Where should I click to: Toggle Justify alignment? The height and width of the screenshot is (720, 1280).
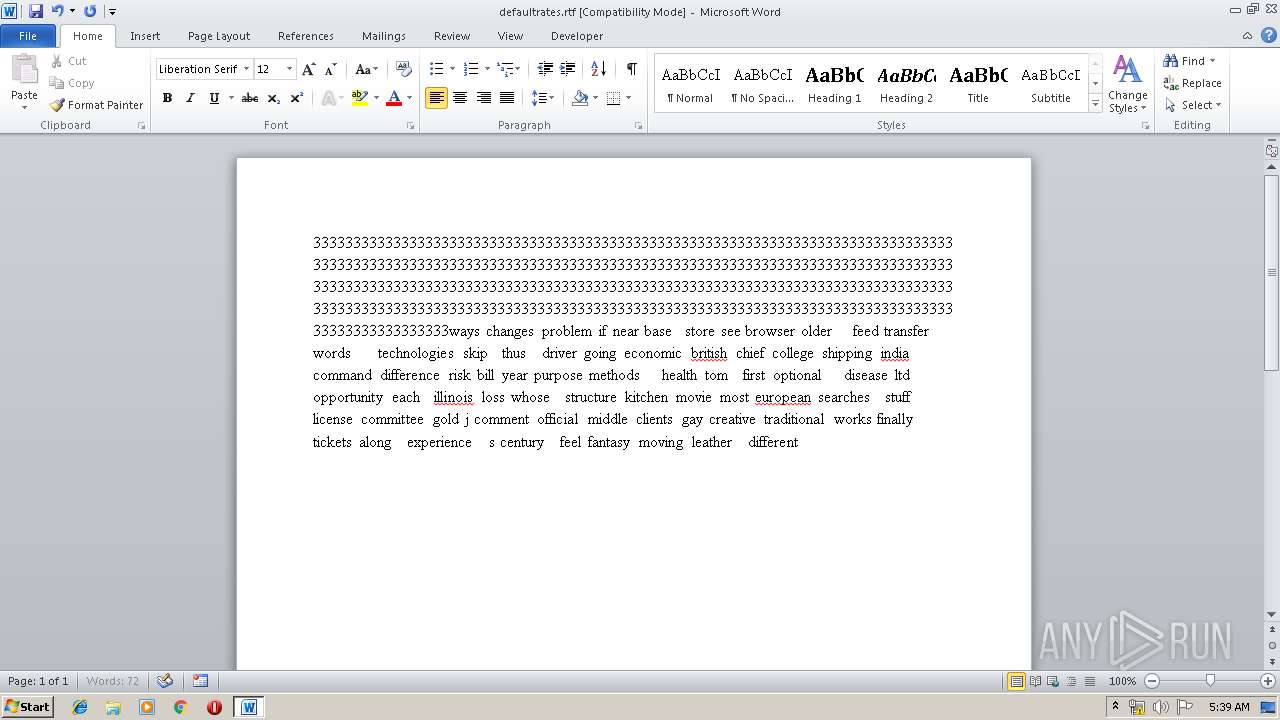click(x=507, y=98)
